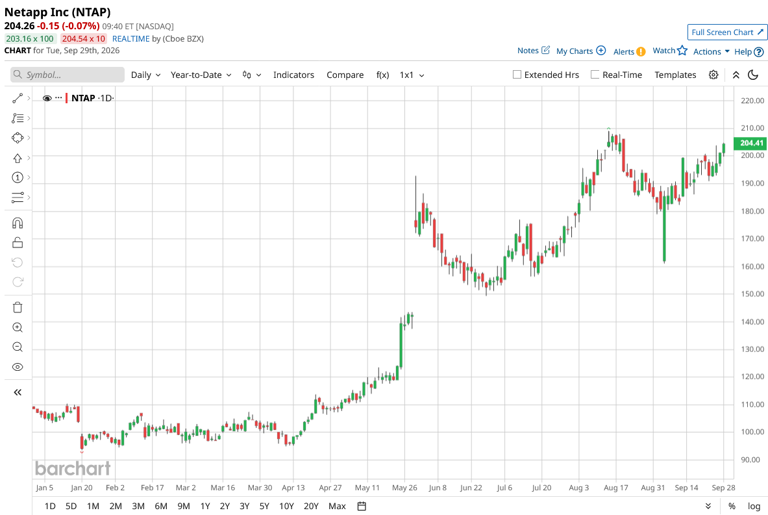The image size is (768, 515).
Task: Select the 2M time range
Action: [x=116, y=506]
